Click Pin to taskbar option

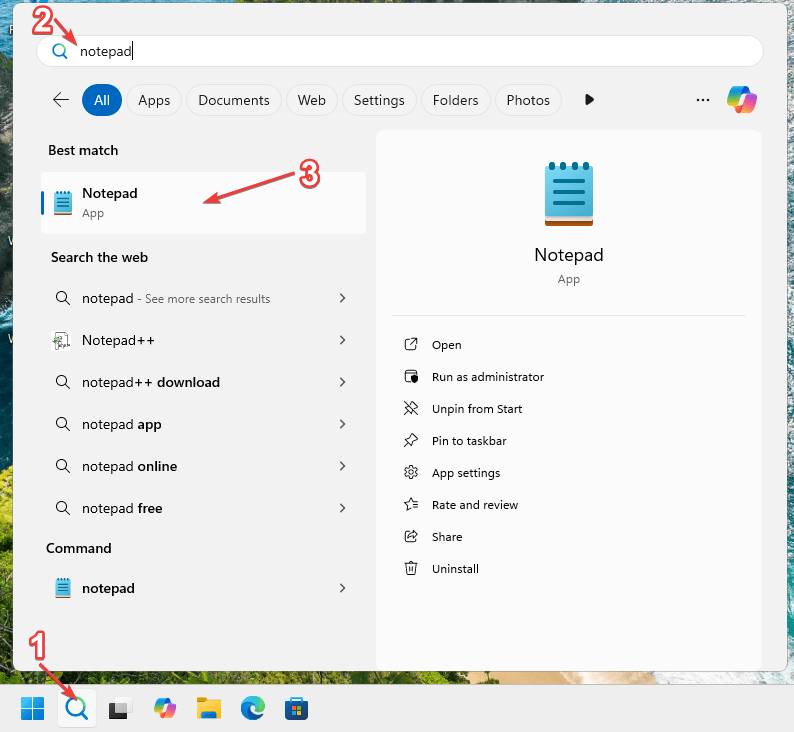(x=468, y=441)
